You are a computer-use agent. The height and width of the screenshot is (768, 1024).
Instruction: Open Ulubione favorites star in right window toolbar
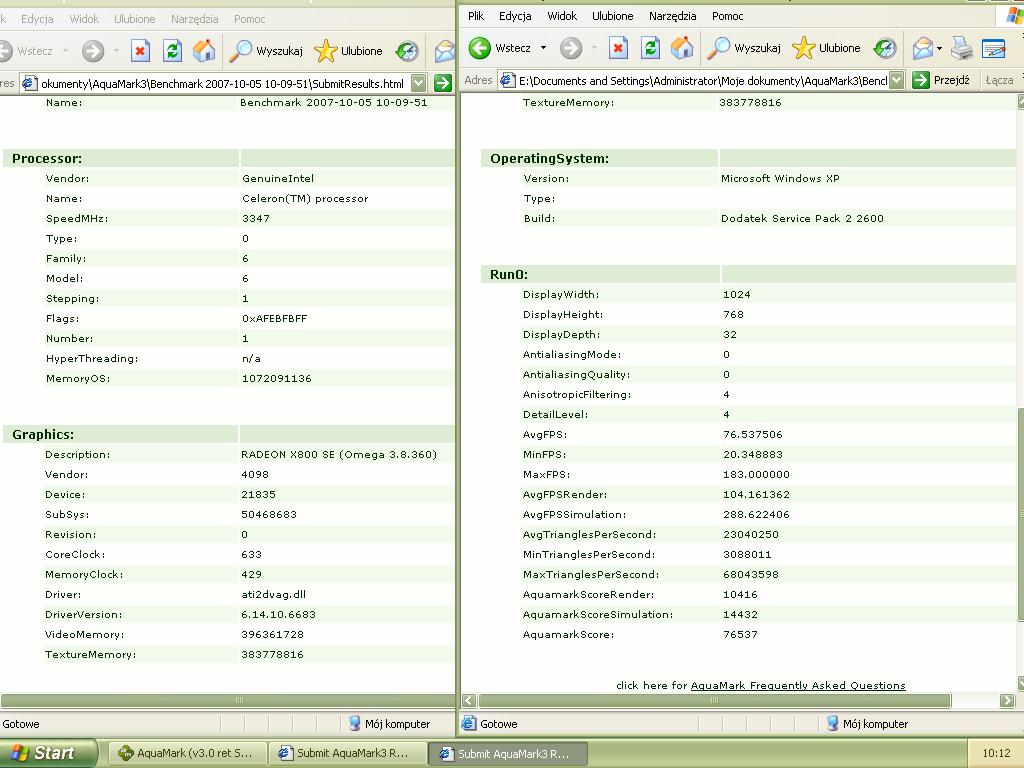(x=826, y=48)
